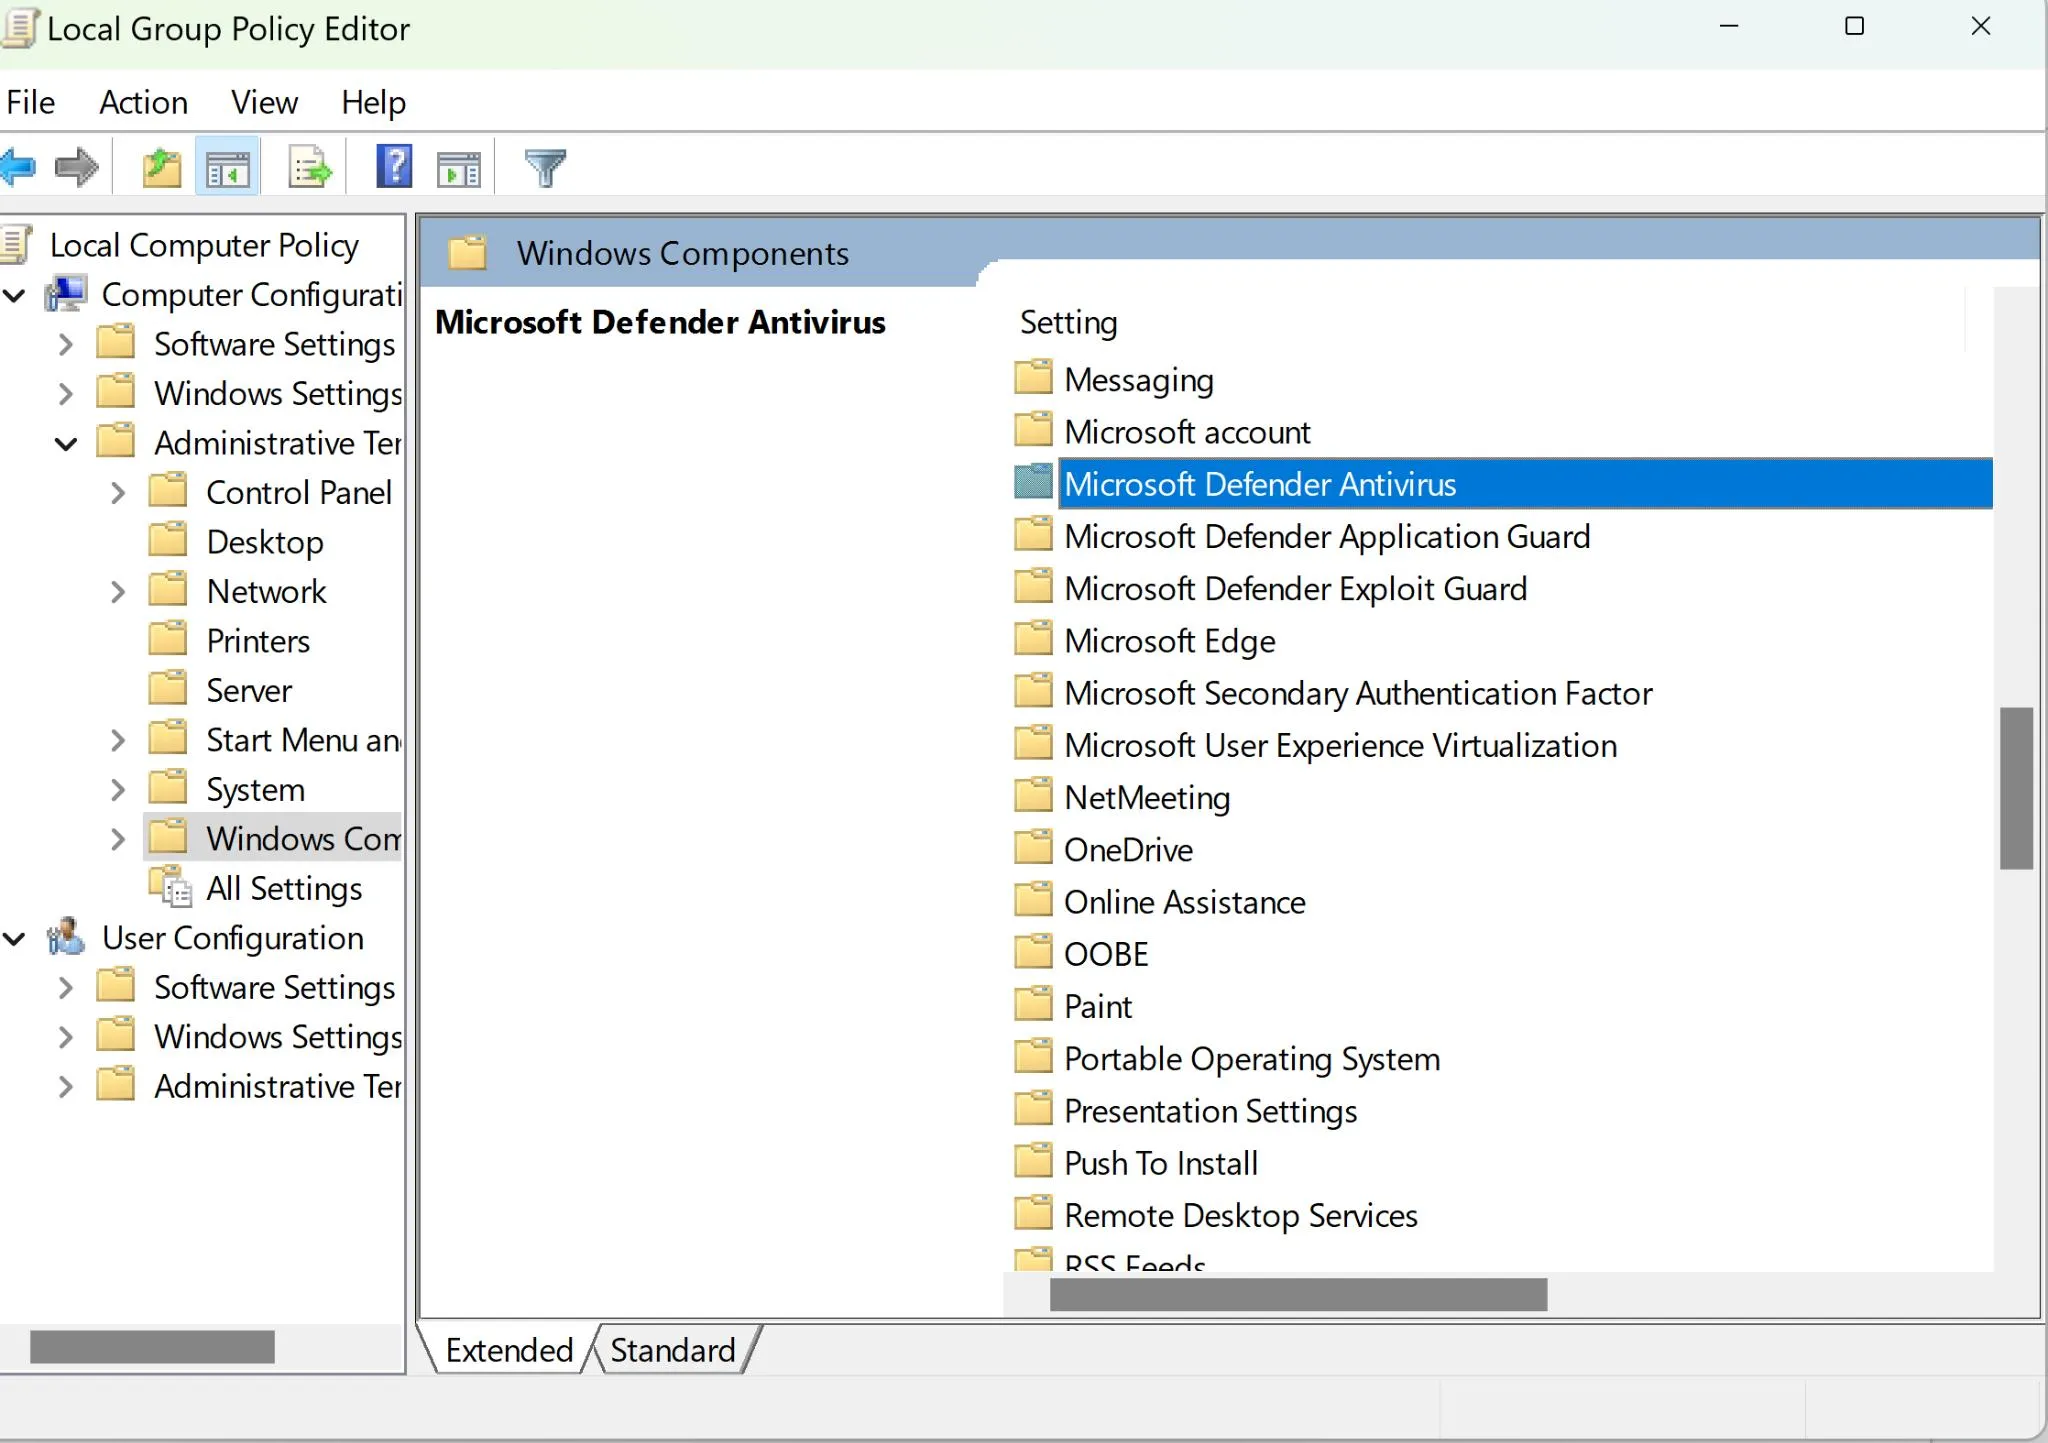Open the Remote Desktop Services folder

1240,1215
